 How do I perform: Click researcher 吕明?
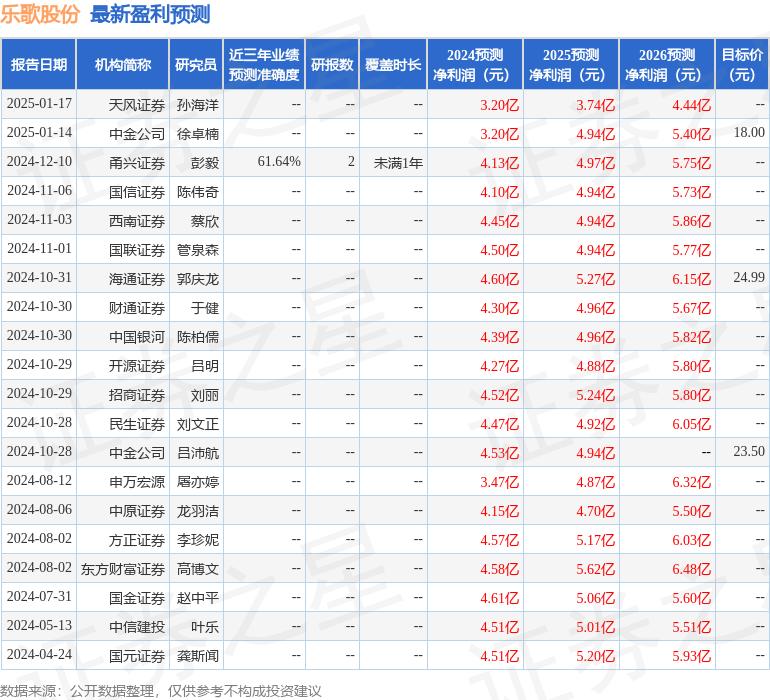coord(205,365)
